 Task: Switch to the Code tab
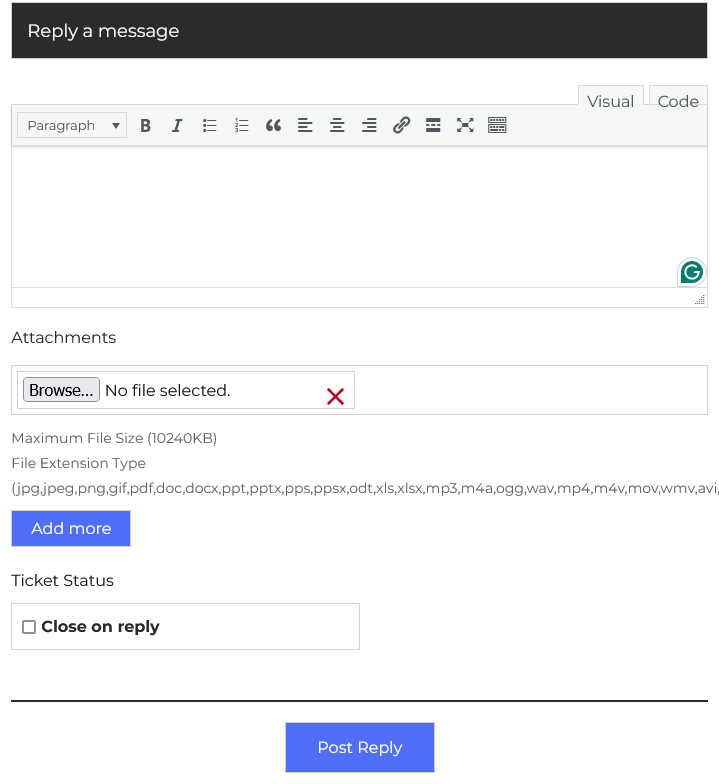[678, 101]
